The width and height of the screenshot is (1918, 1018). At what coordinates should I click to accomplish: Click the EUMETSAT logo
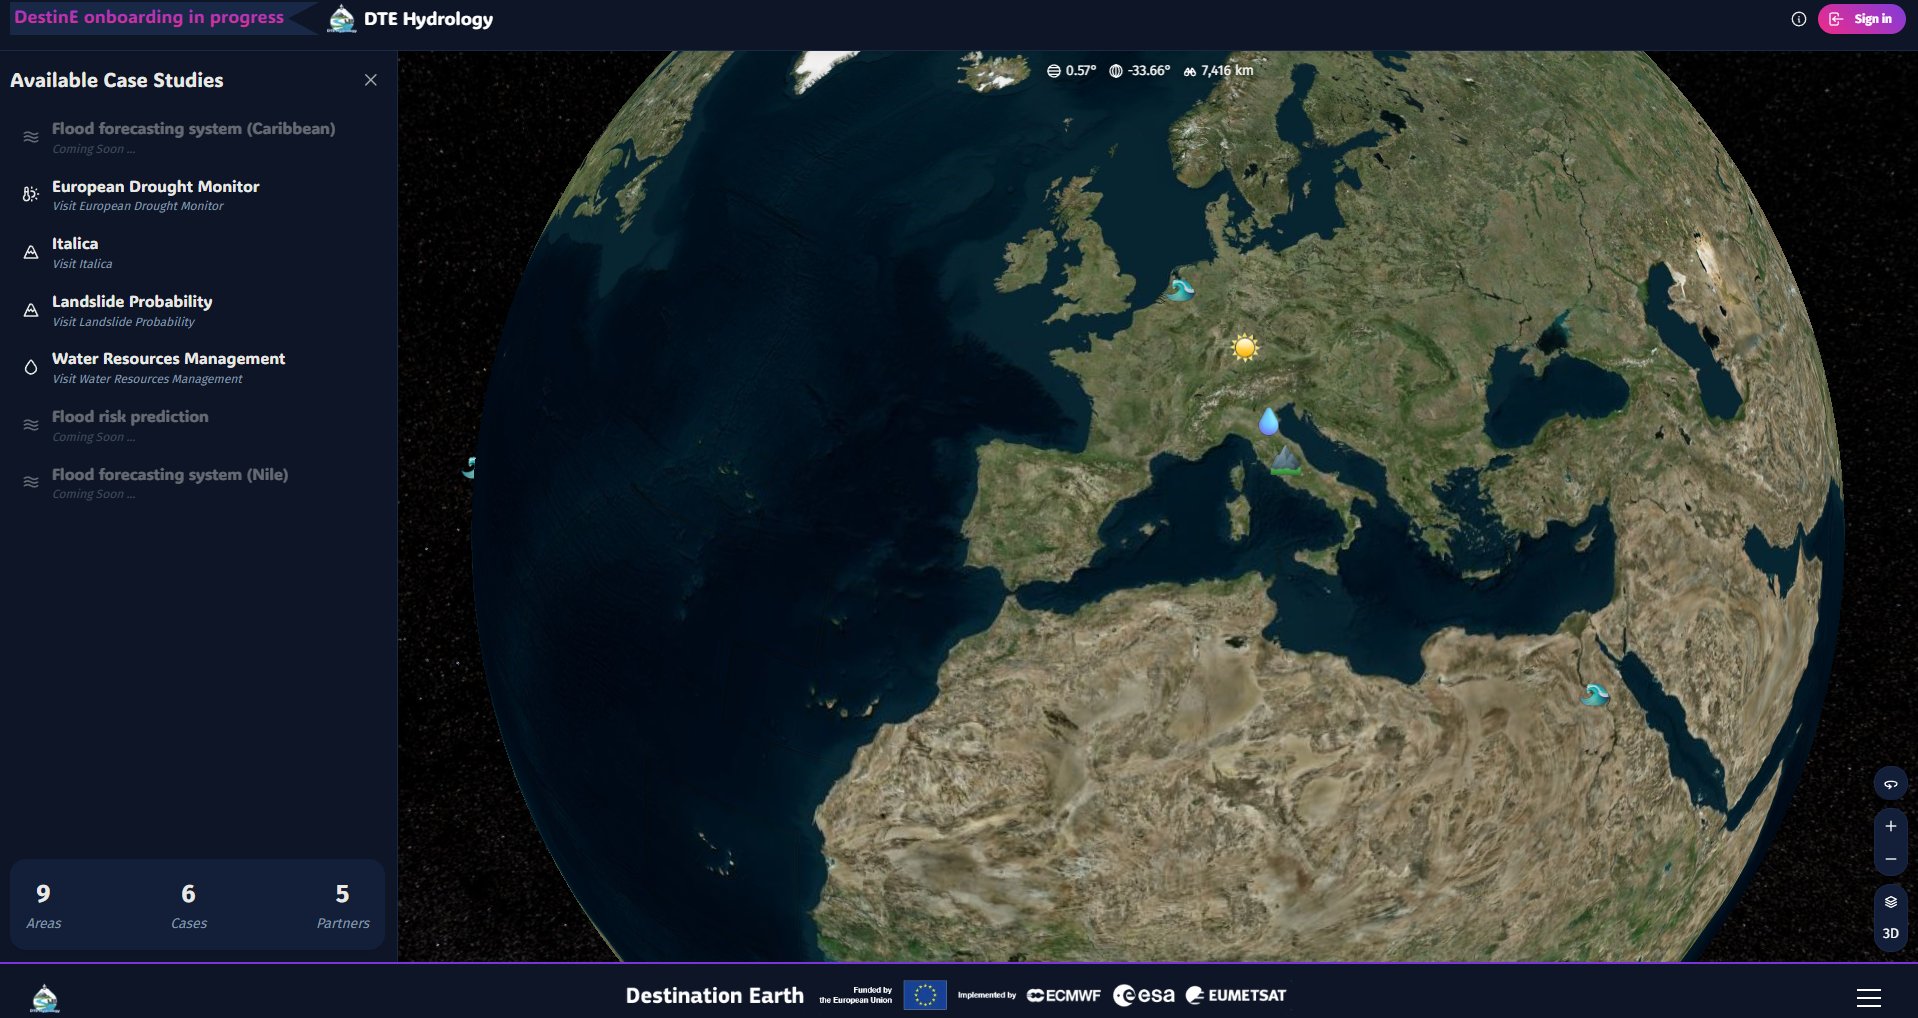tap(1236, 995)
